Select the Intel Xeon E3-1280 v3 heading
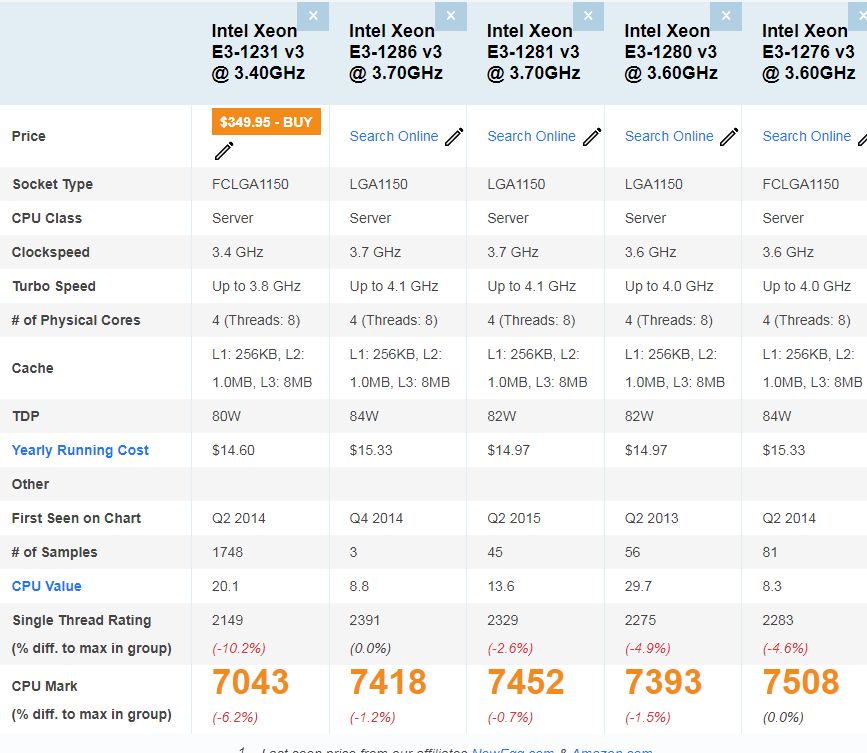This screenshot has width=867, height=753. click(671, 52)
